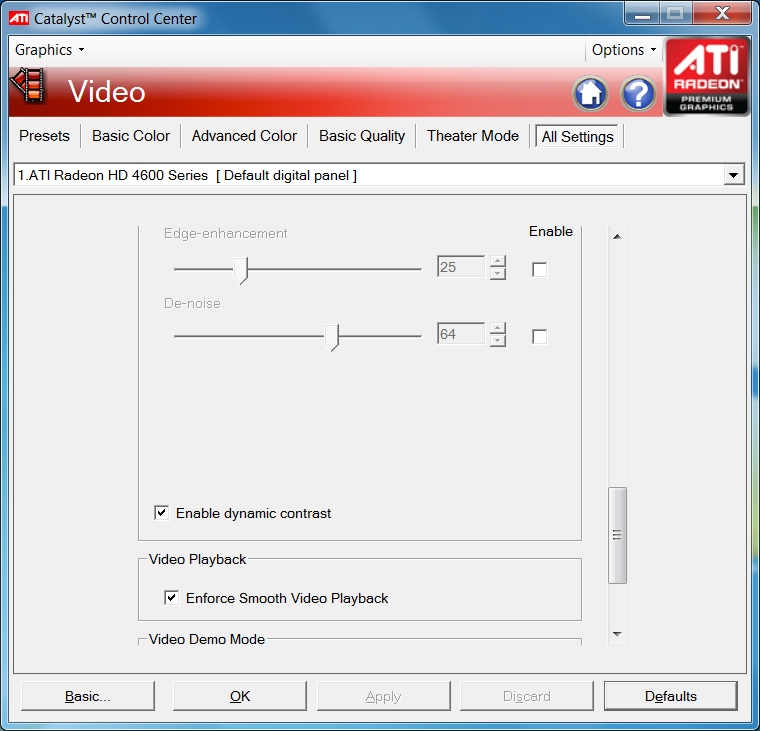Close the Catalyst Control Center window

[722, 13]
